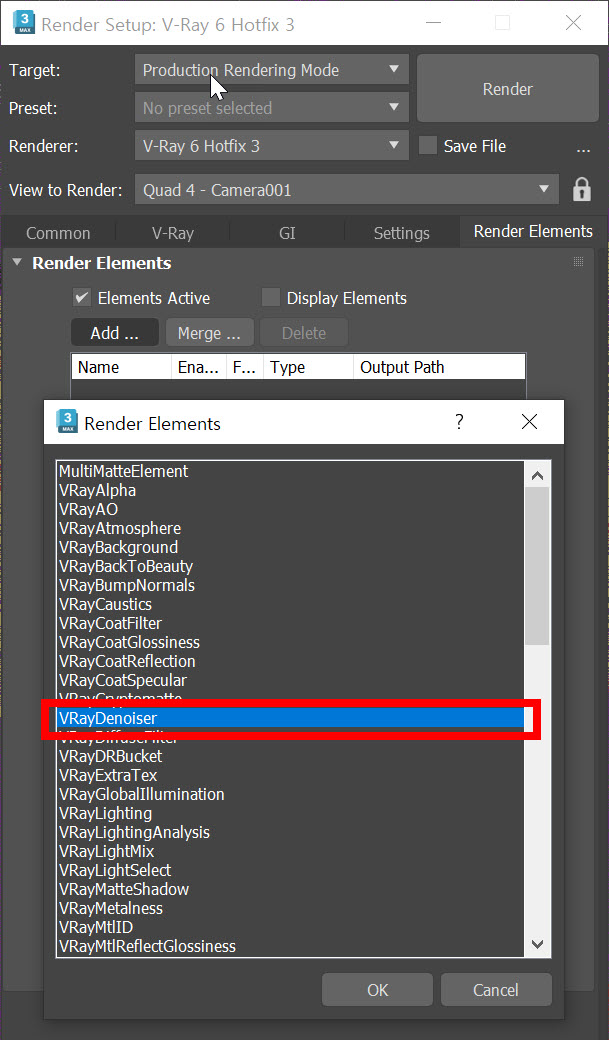Select the Render Elements tab
This screenshot has width=609, height=1040.
(533, 231)
